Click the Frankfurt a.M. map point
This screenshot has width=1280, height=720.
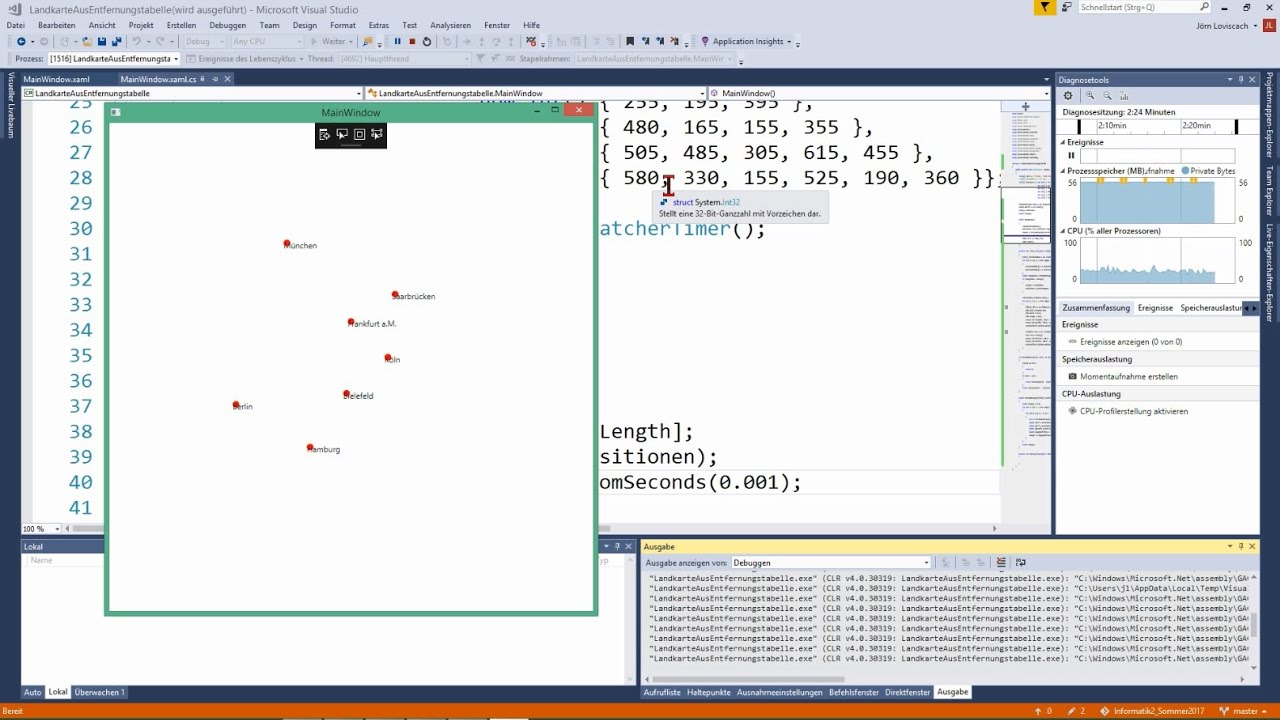tap(351, 322)
